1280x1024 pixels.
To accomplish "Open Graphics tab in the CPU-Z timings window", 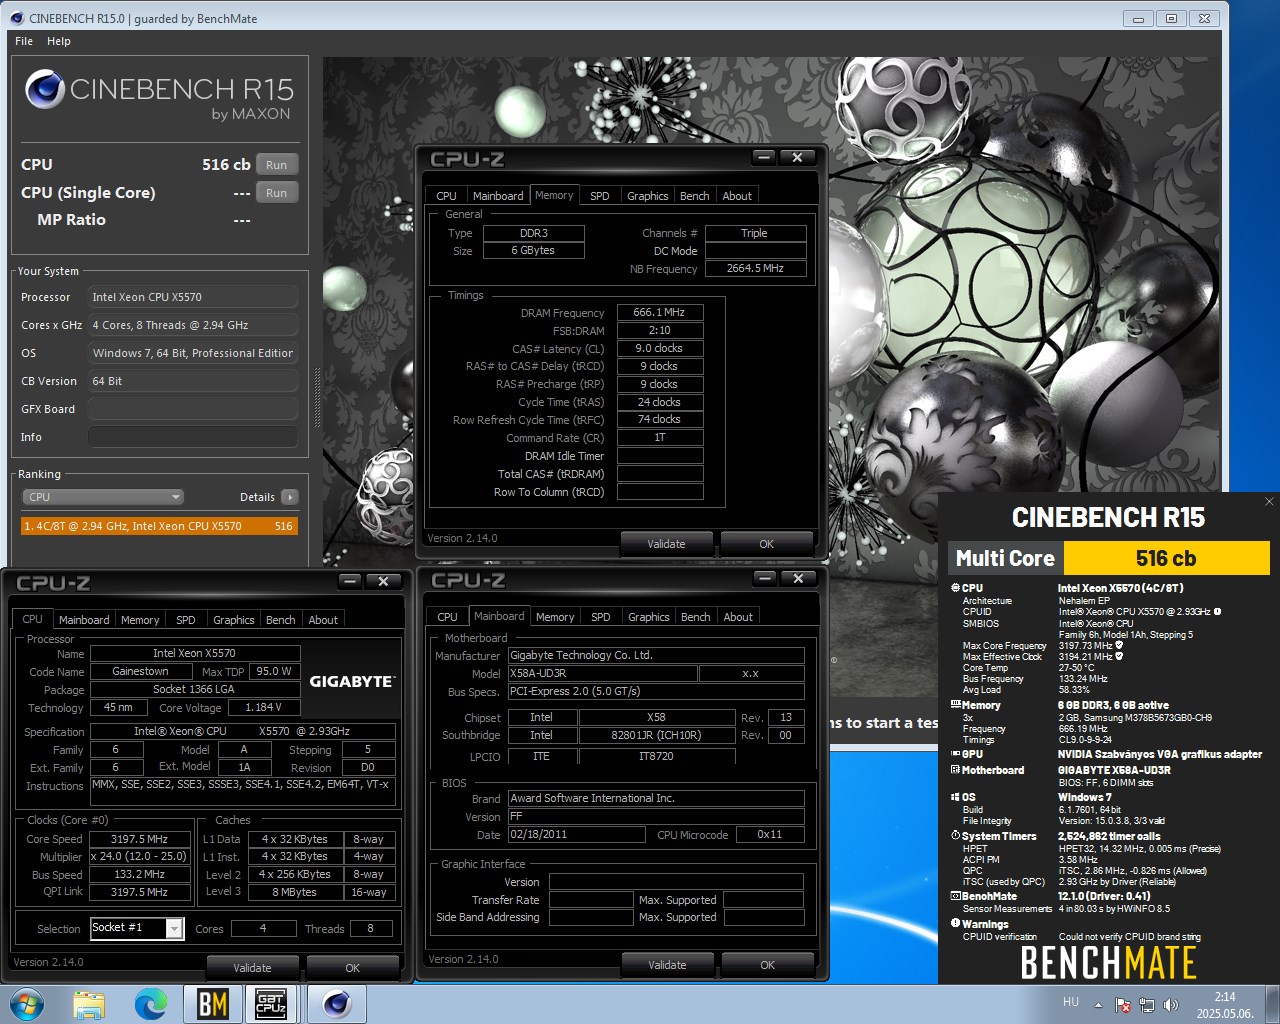I will (648, 196).
